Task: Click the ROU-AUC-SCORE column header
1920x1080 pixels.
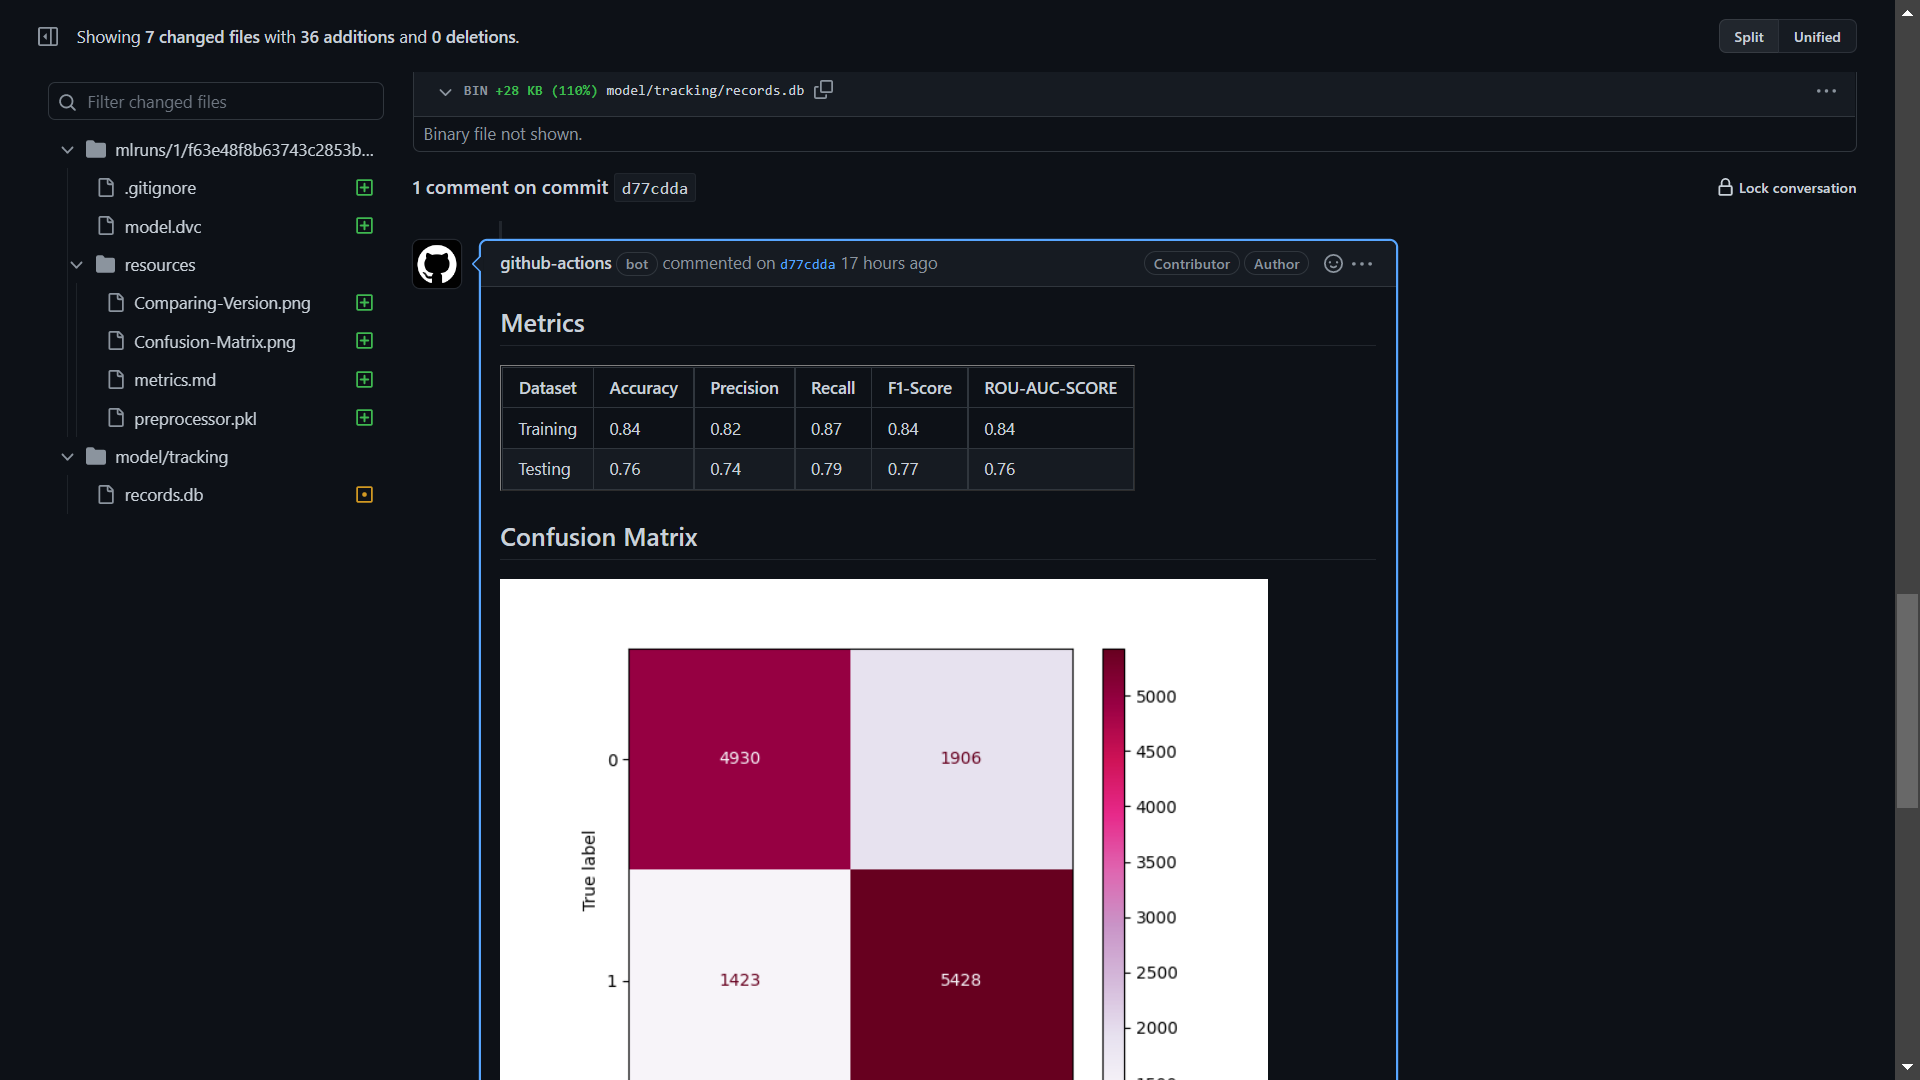Action: point(1050,388)
